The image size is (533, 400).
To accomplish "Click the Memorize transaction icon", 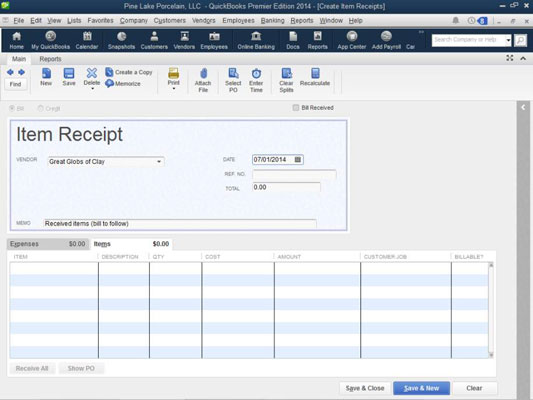I will click(x=109, y=83).
